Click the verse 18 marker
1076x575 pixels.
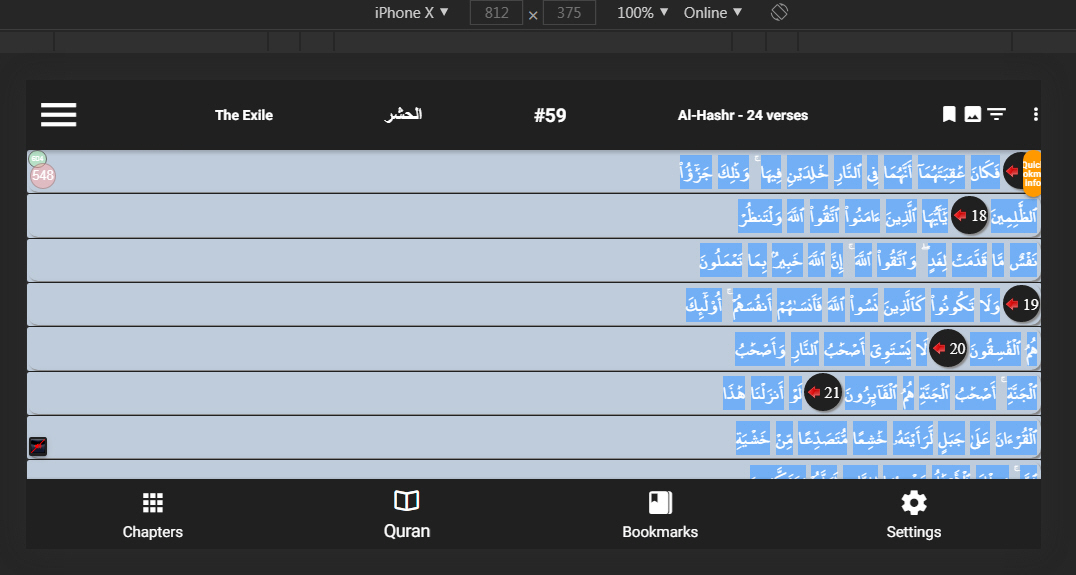(x=969, y=215)
